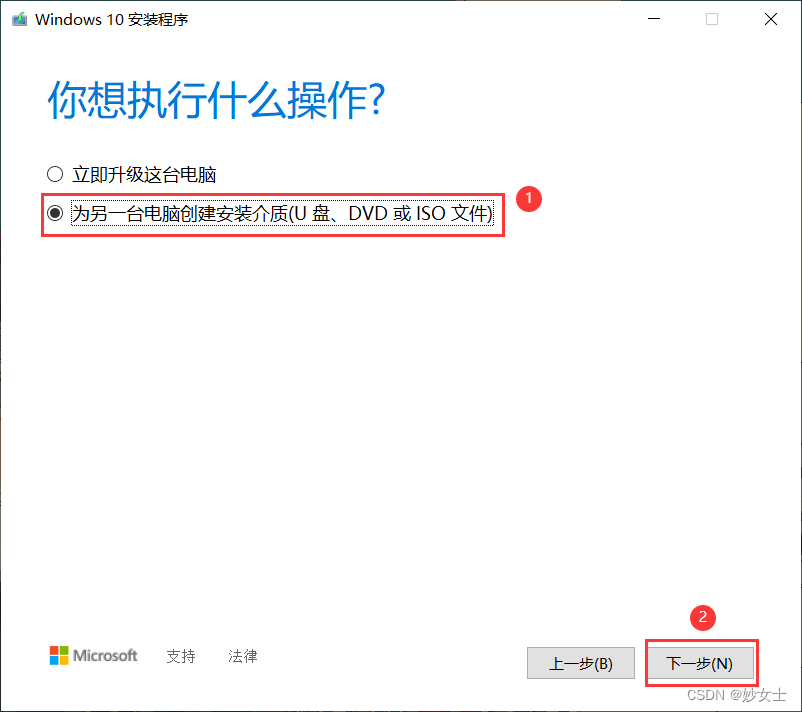This screenshot has width=802, height=712.
Task: Click the red annotation circle numbered 1
Action: pos(528,198)
